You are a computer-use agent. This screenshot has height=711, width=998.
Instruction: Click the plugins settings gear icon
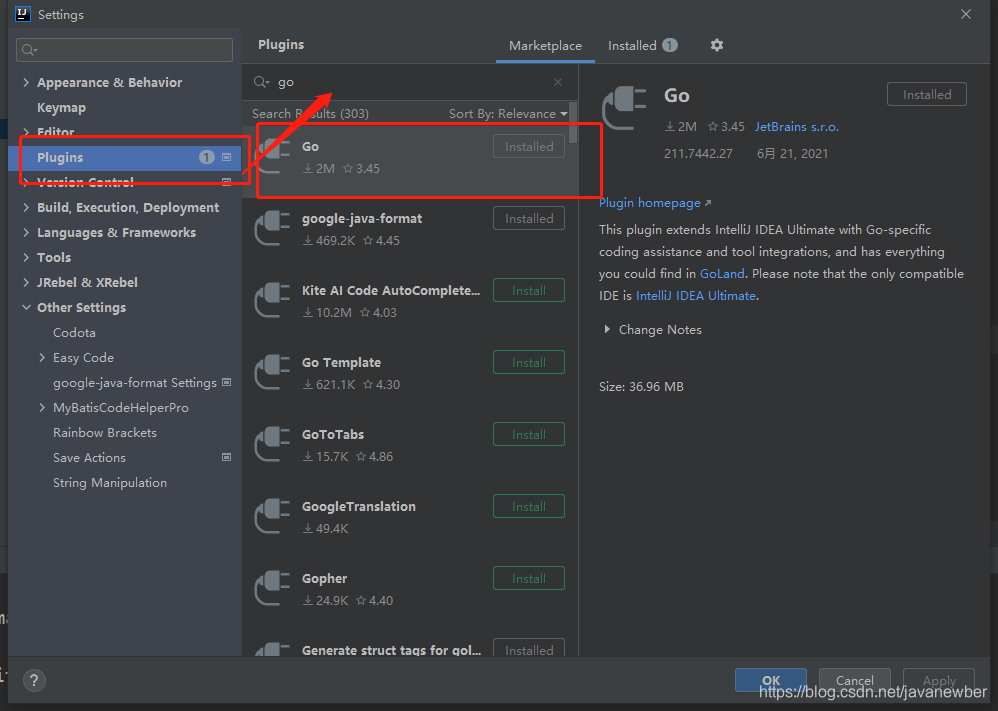click(x=717, y=45)
